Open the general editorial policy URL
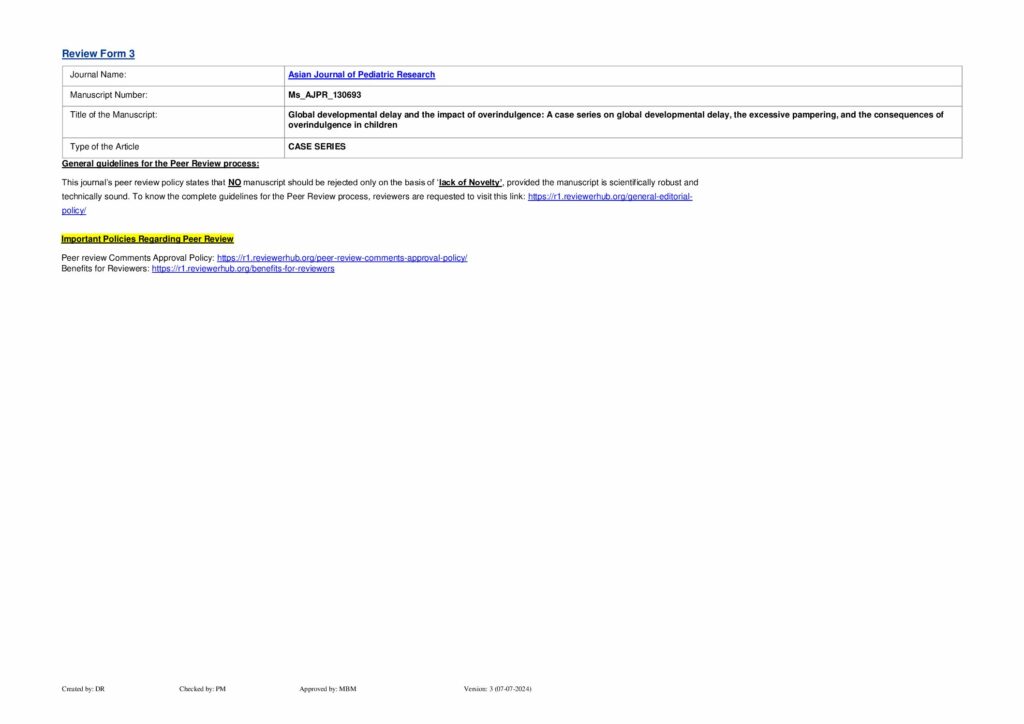 click(609, 198)
